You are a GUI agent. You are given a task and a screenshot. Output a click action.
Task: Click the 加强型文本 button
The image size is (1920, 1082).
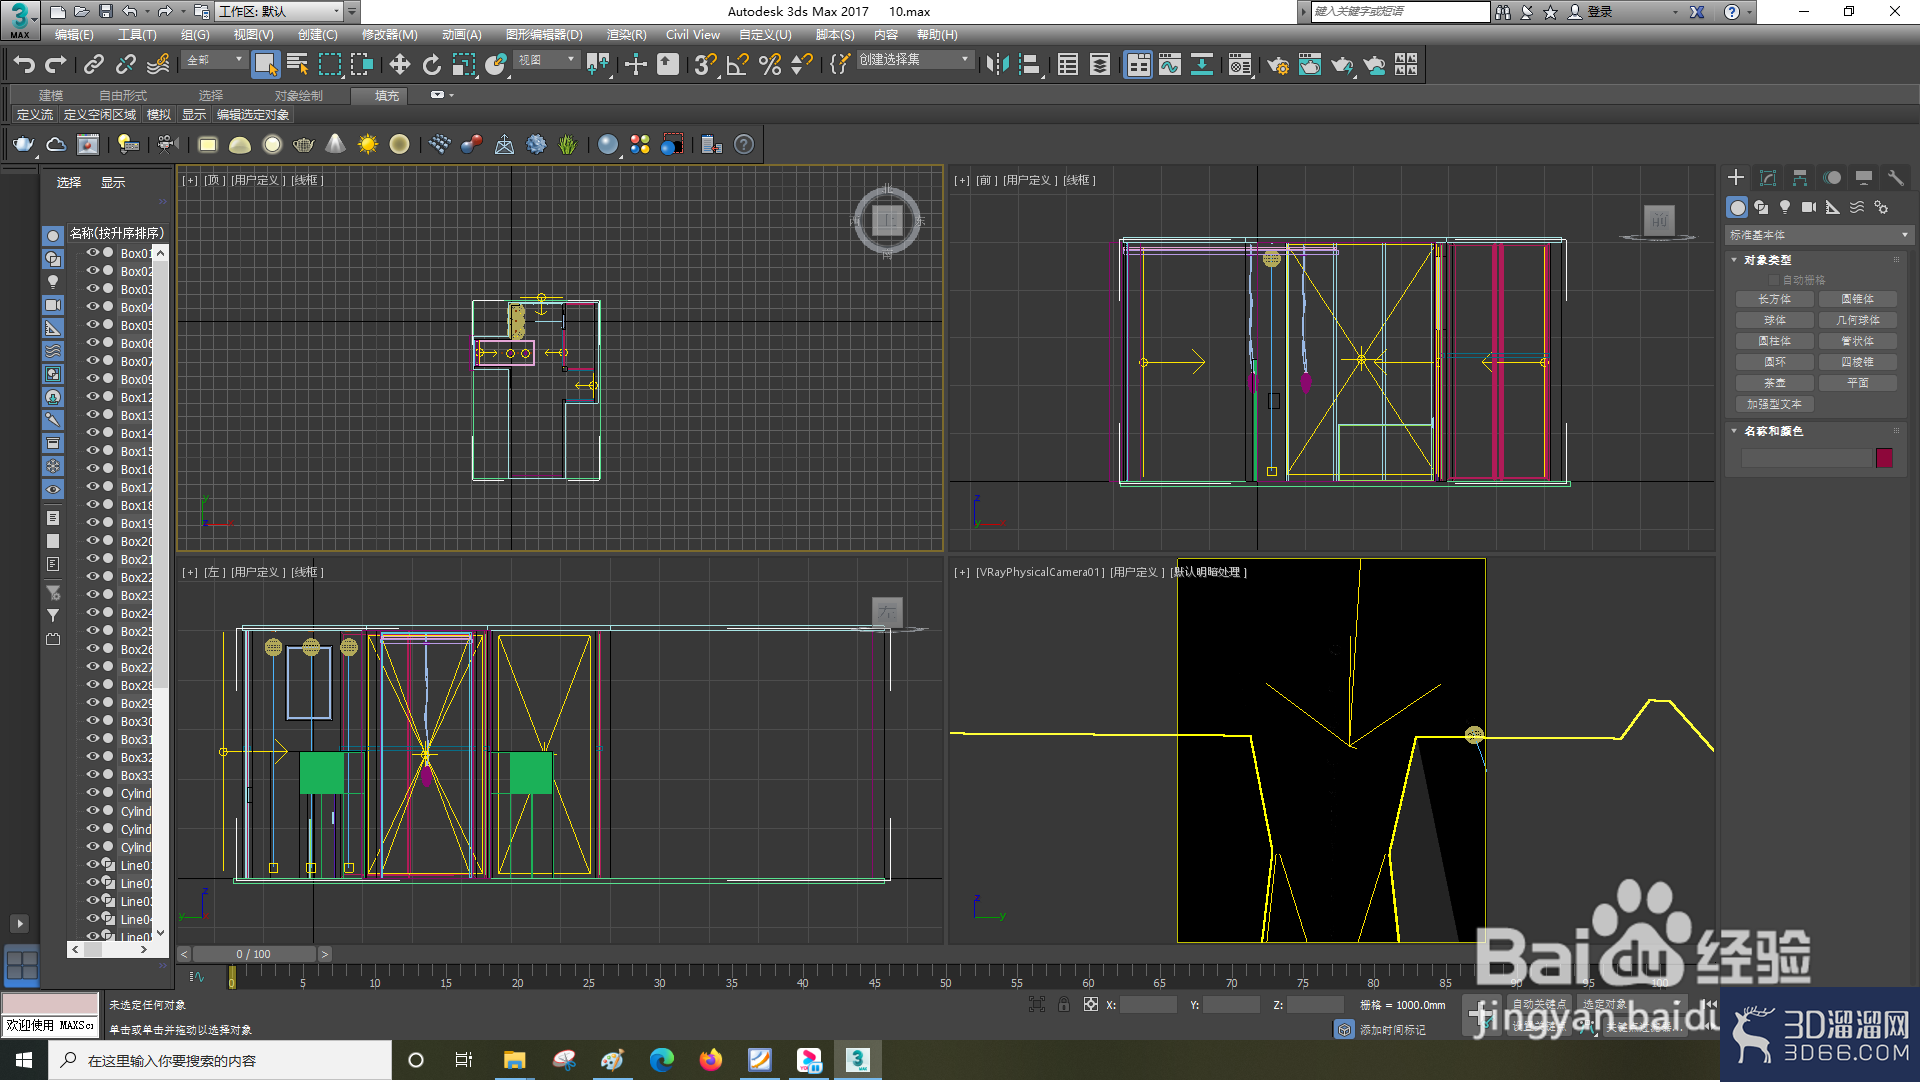1775,404
